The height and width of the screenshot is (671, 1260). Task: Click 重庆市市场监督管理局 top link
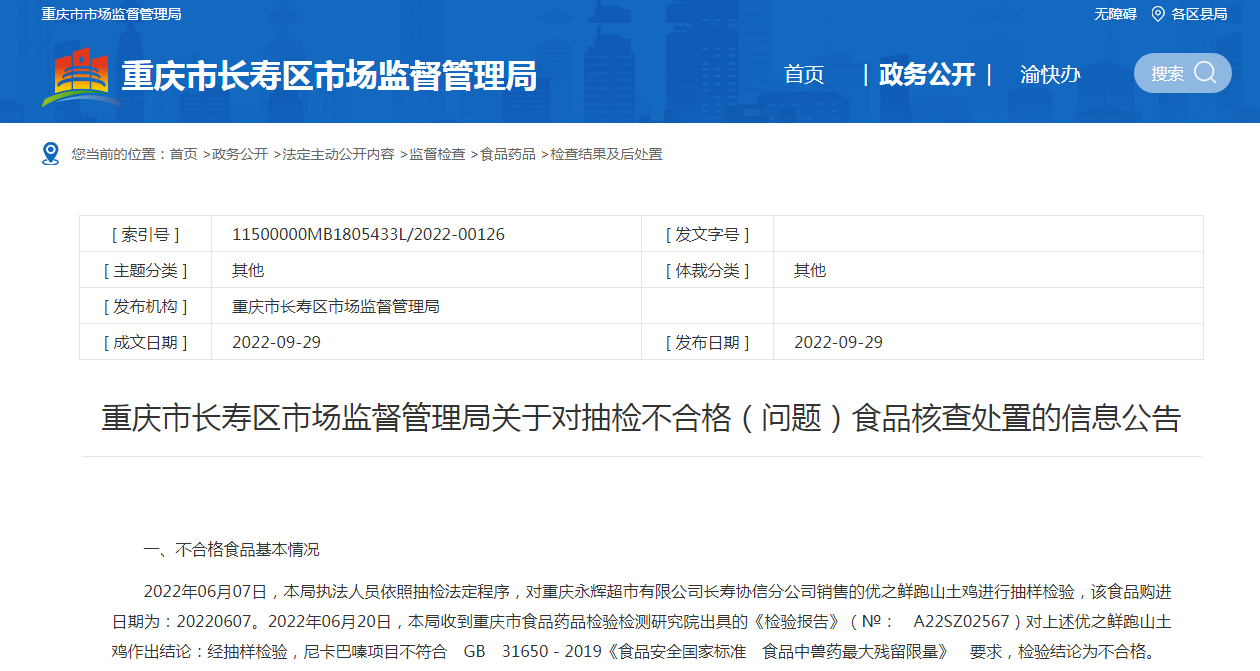(111, 14)
